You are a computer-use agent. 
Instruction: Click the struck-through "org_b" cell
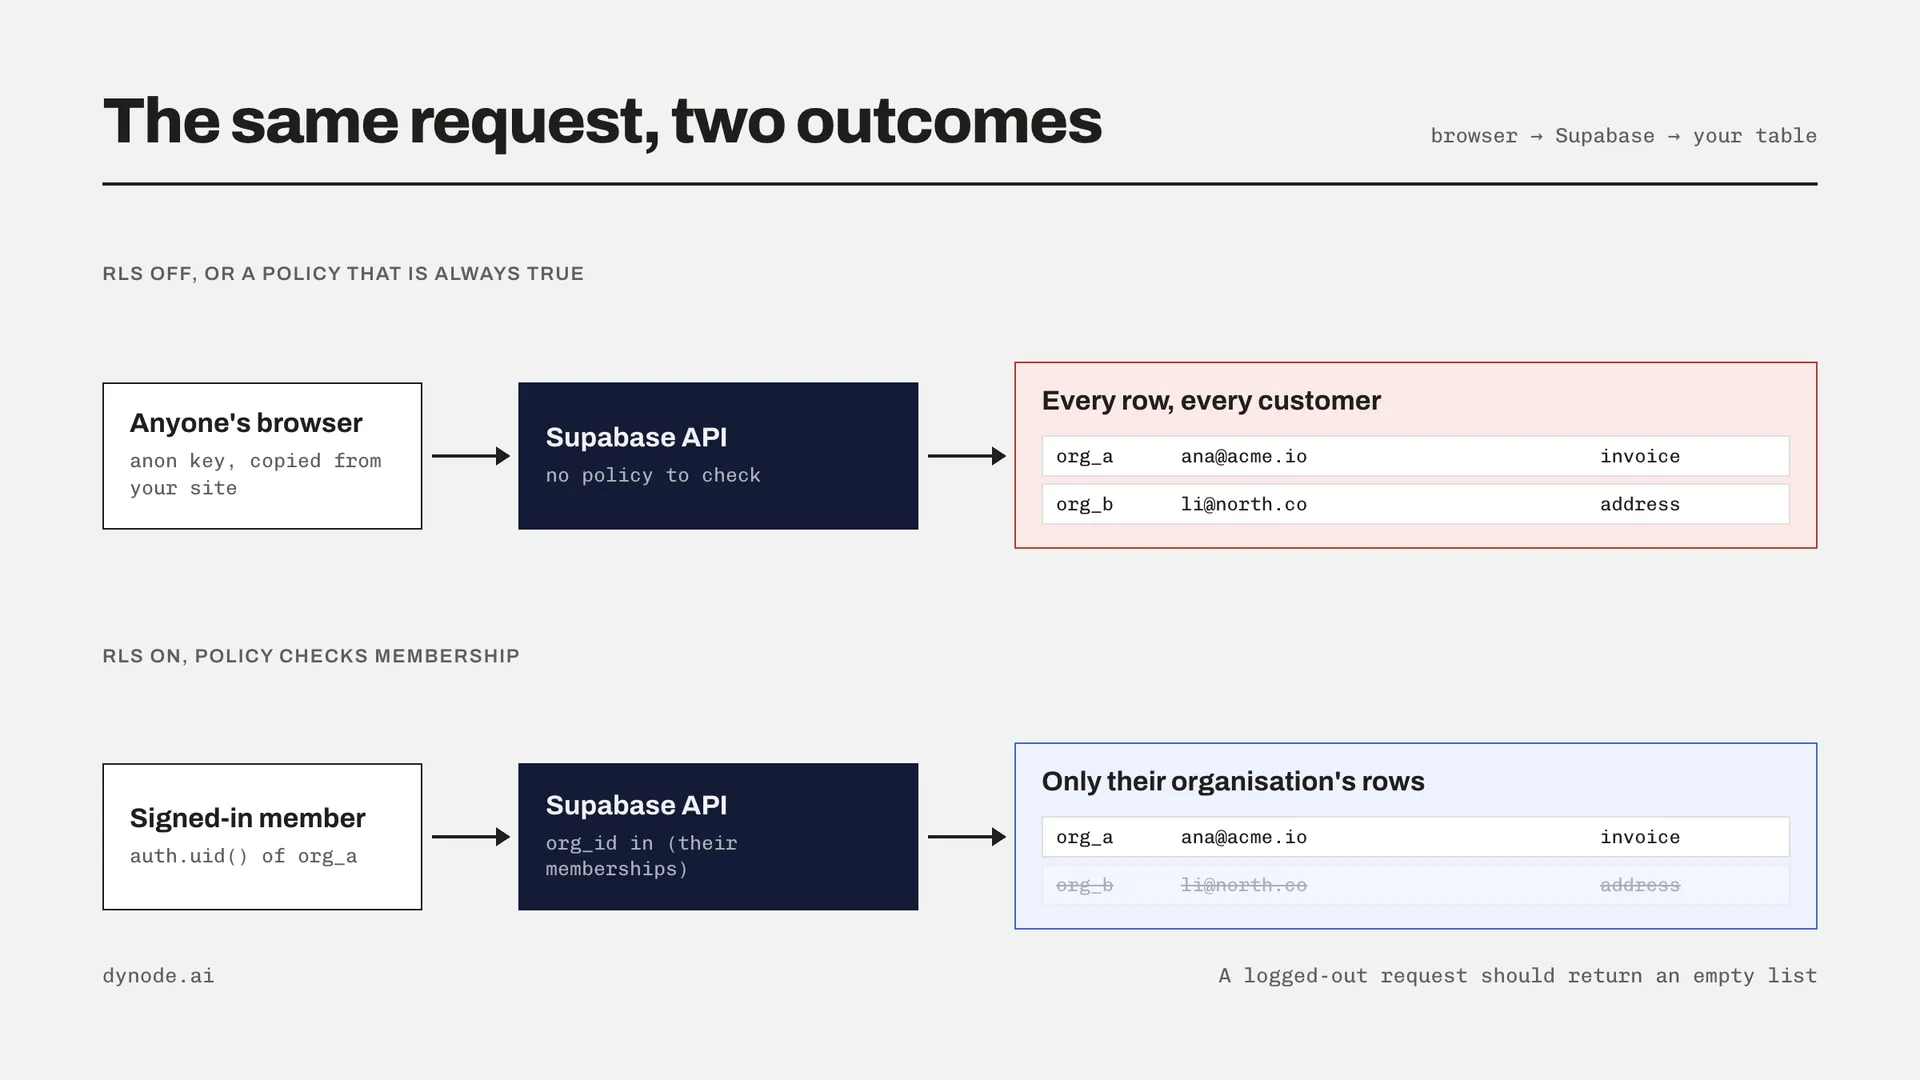click(x=1084, y=886)
